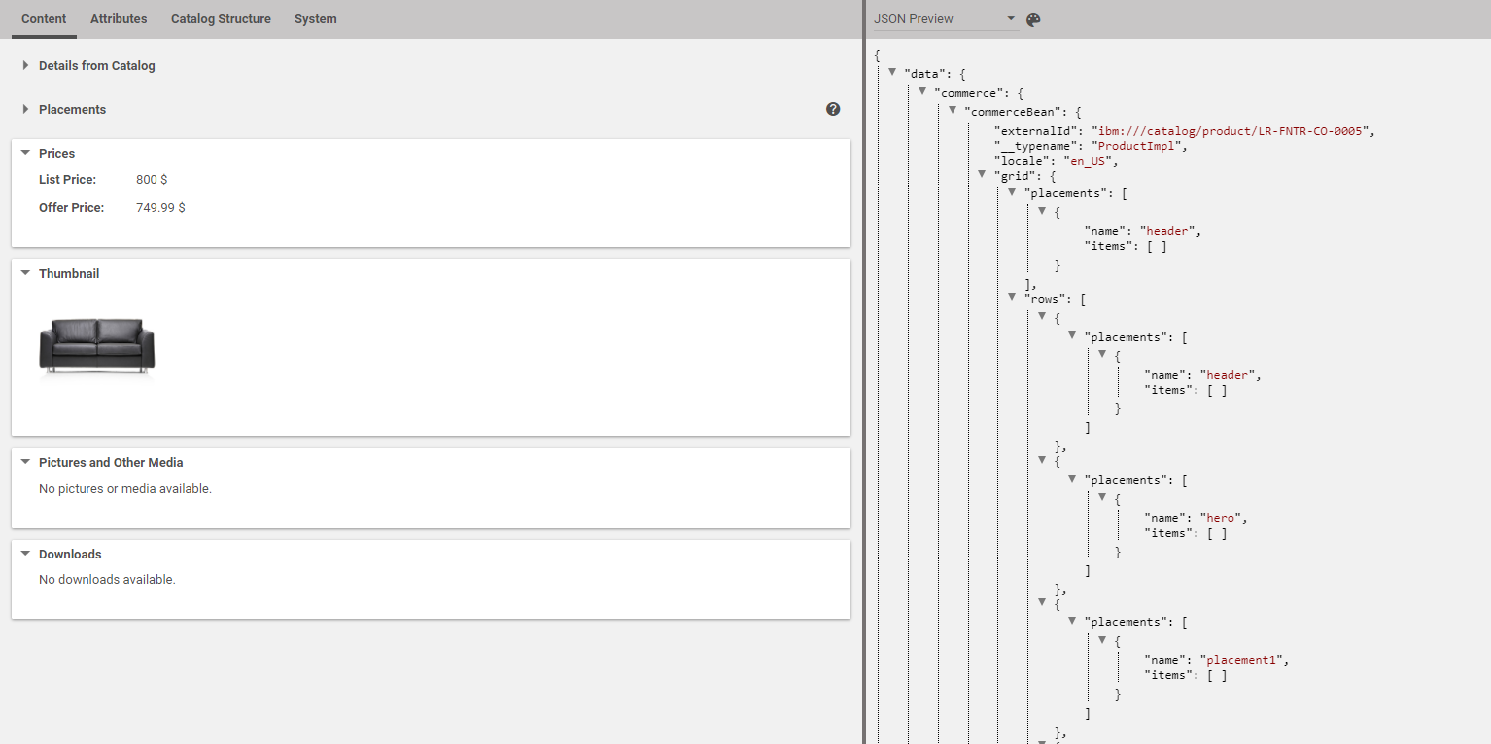Screen dimensions: 1491x744
Task: Collapse the Downloads section
Action: tap(27, 553)
